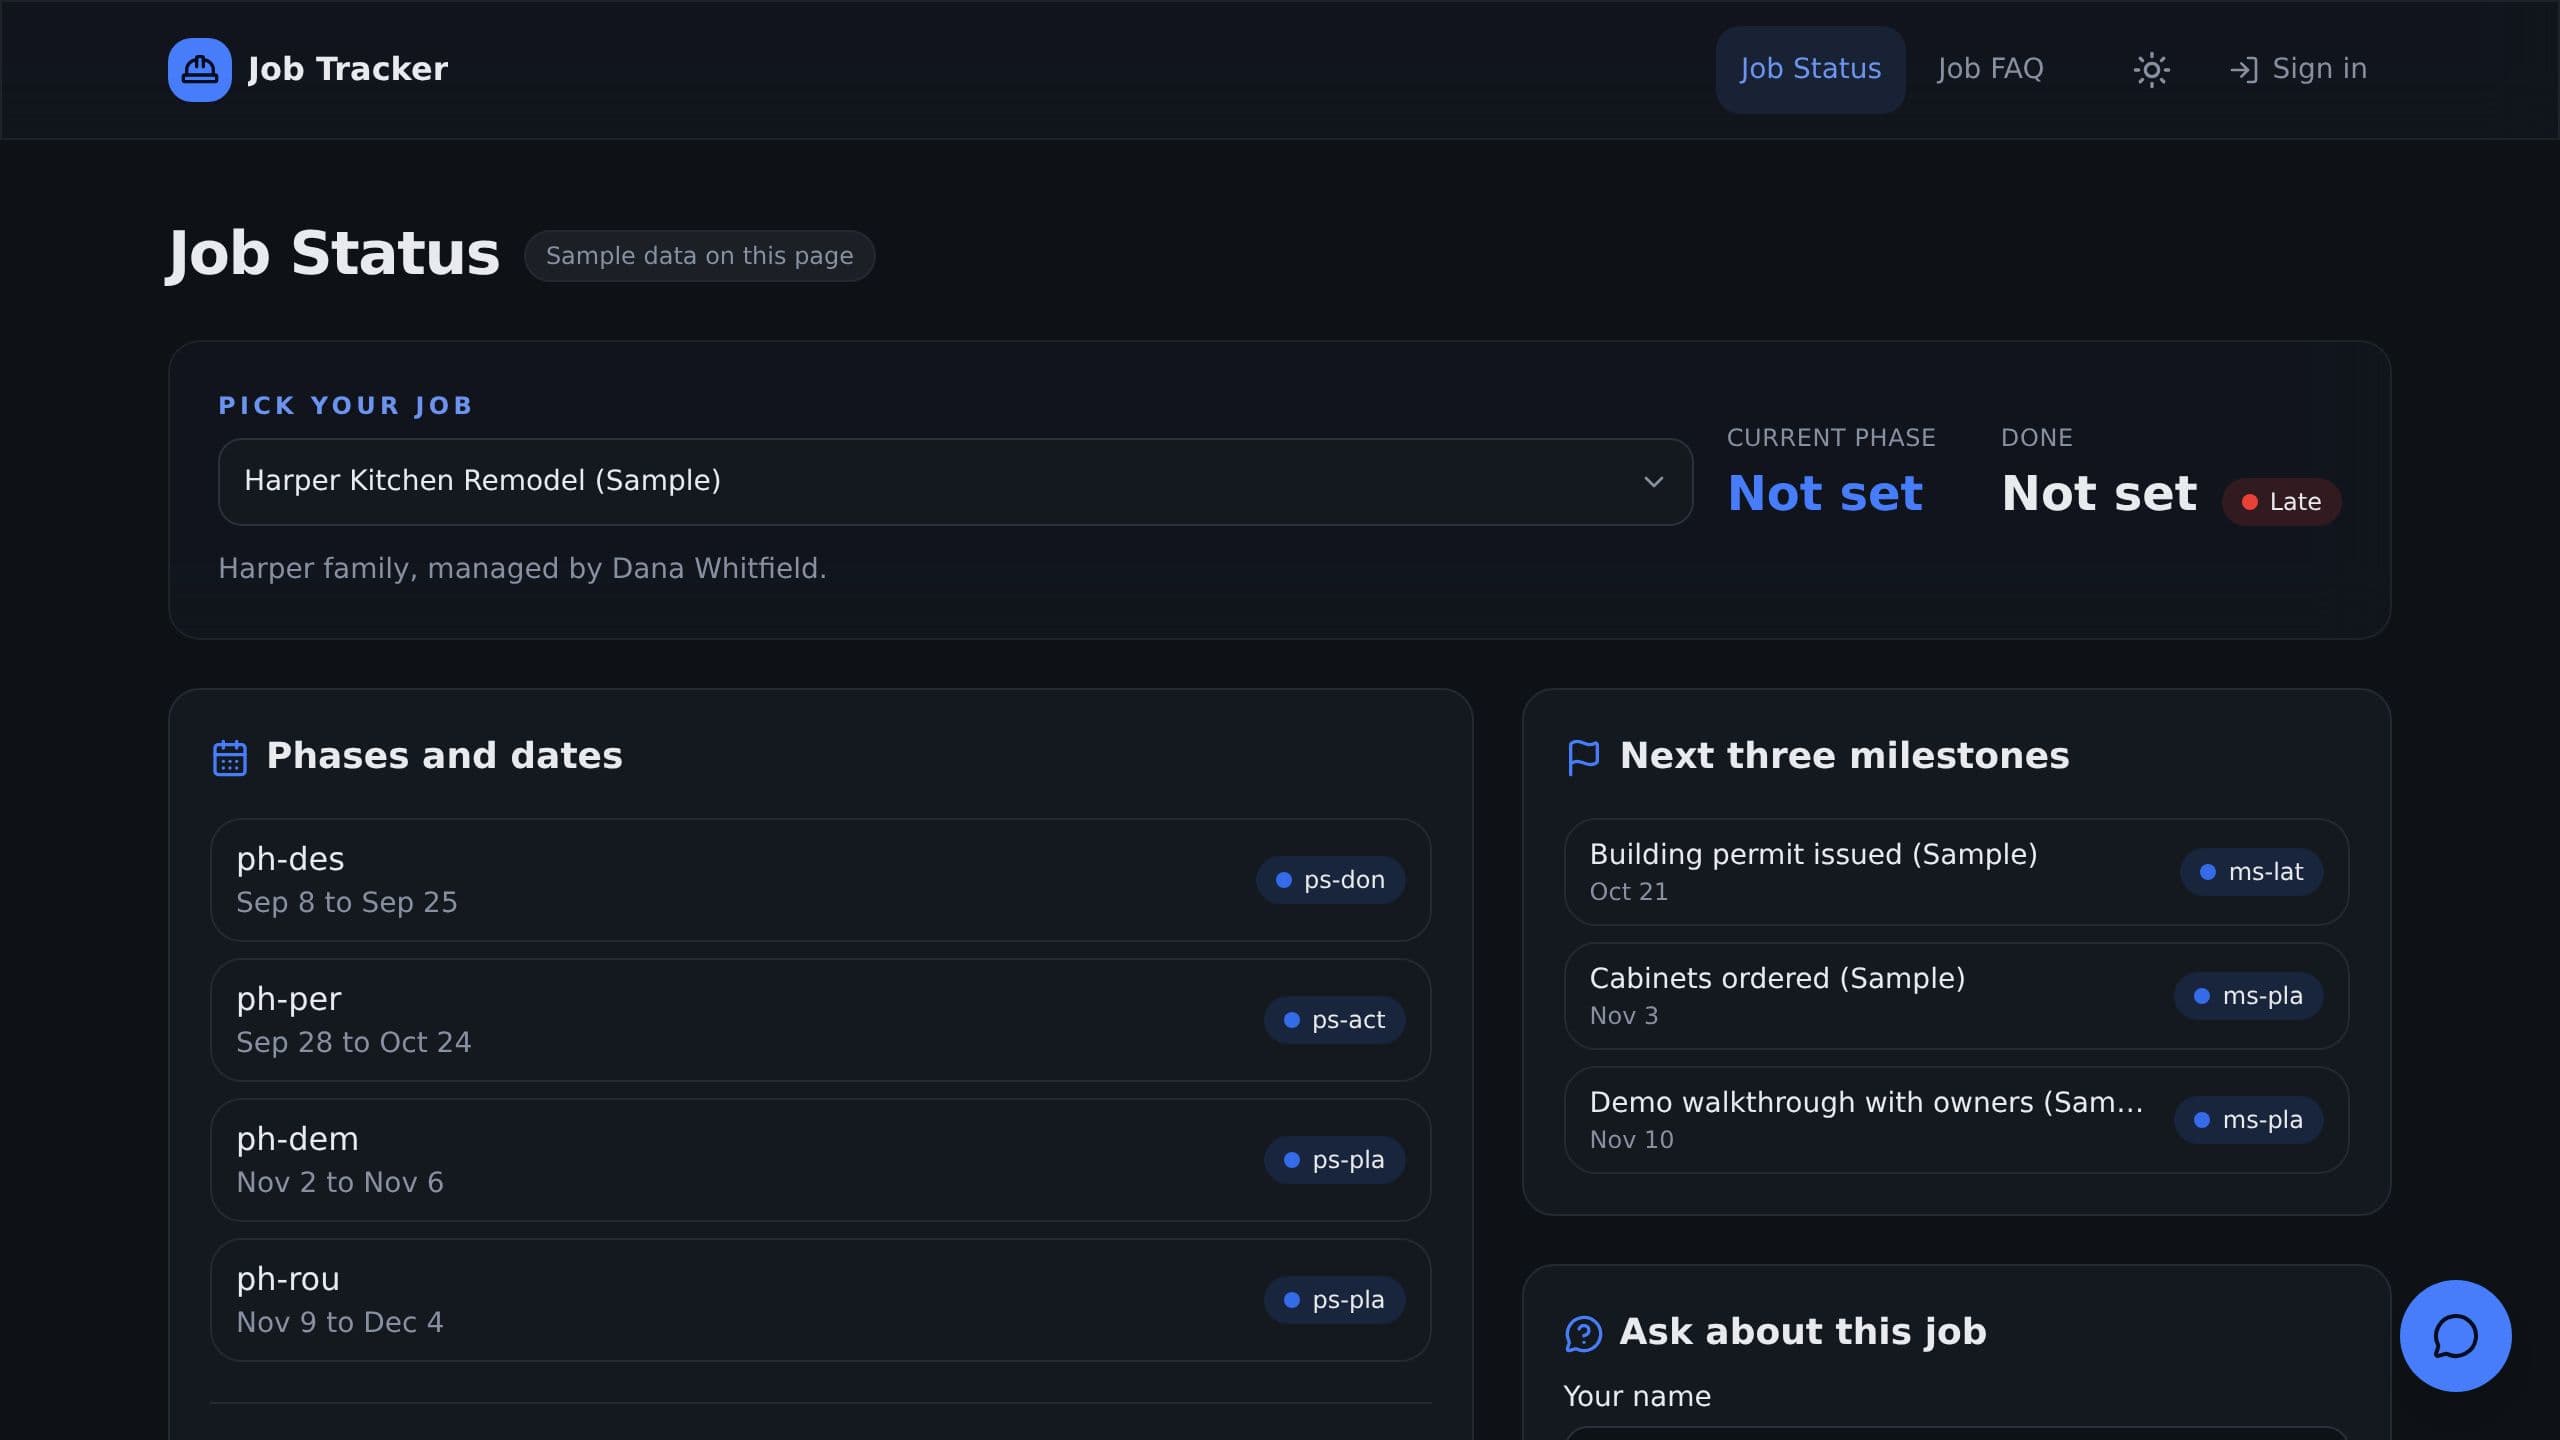Click the flag icon beside Next three milestones

[1583, 757]
